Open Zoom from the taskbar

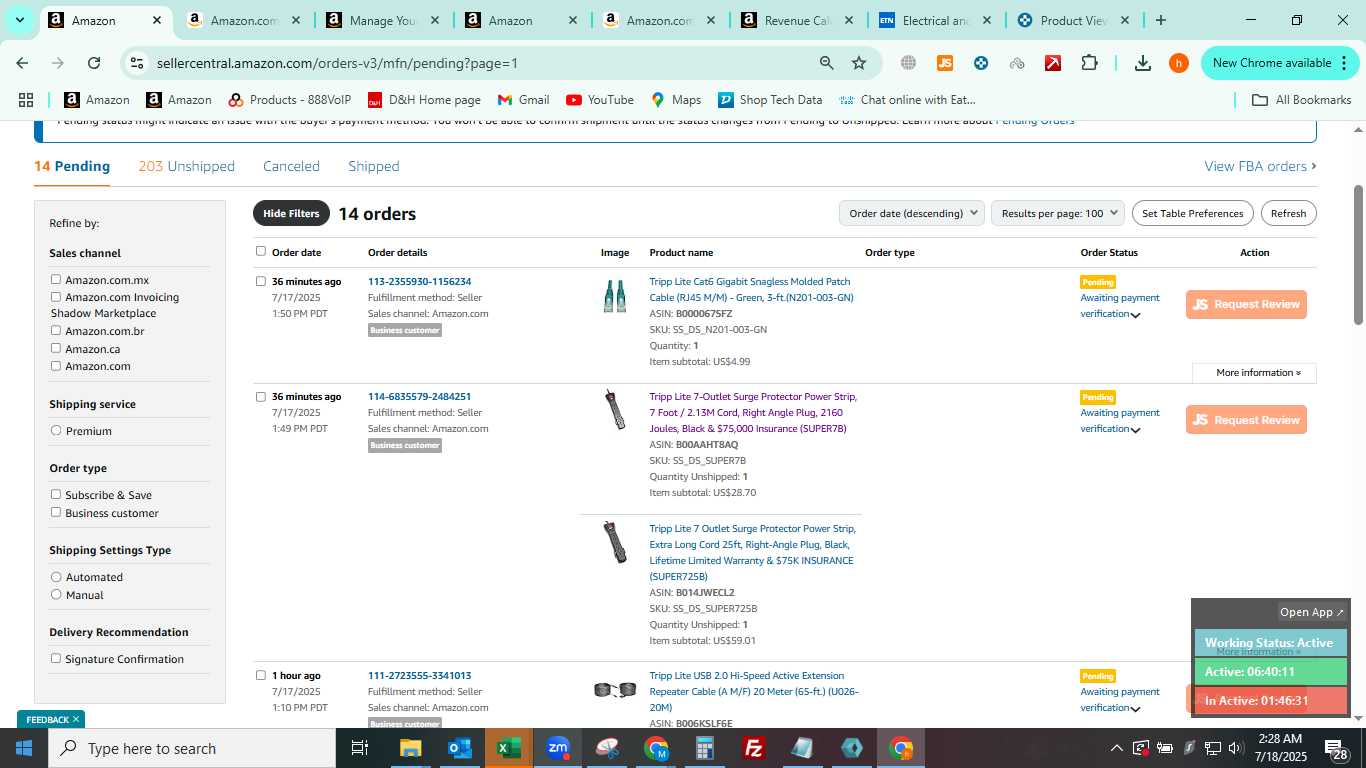(558, 748)
